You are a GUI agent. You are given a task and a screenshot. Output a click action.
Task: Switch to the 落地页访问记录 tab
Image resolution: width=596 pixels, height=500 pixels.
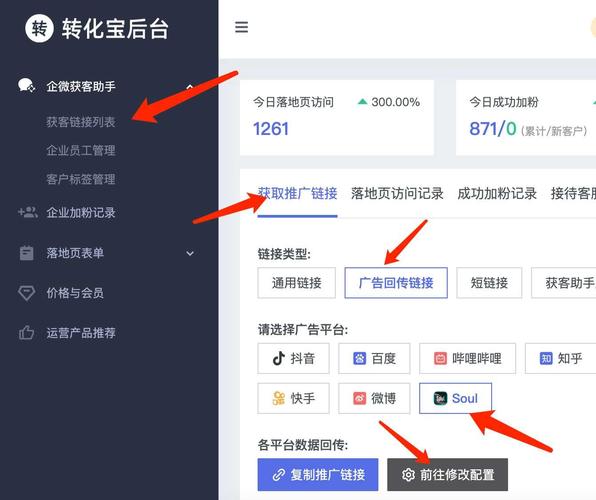pyautogui.click(x=397, y=194)
